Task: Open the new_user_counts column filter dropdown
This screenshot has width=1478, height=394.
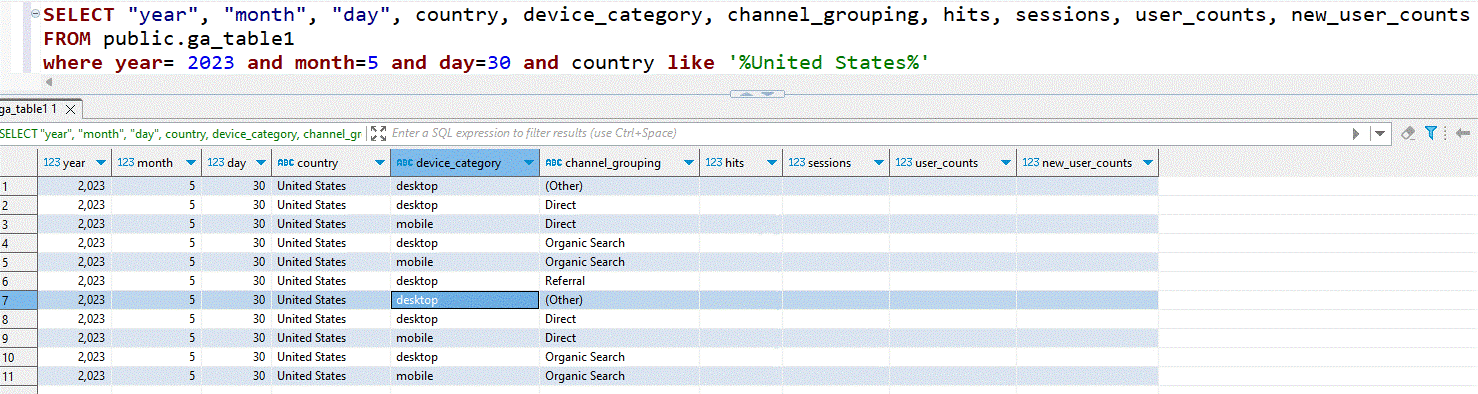Action: [x=1148, y=163]
